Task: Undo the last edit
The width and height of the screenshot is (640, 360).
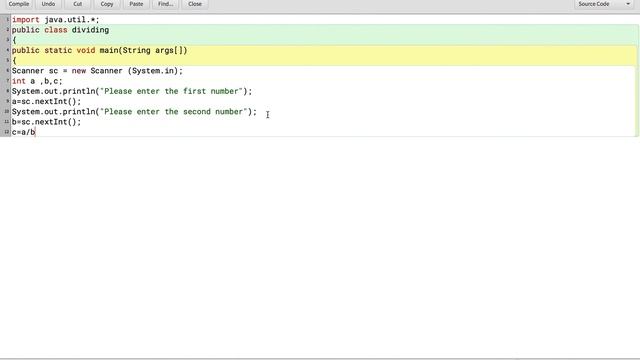Action: click(x=48, y=4)
